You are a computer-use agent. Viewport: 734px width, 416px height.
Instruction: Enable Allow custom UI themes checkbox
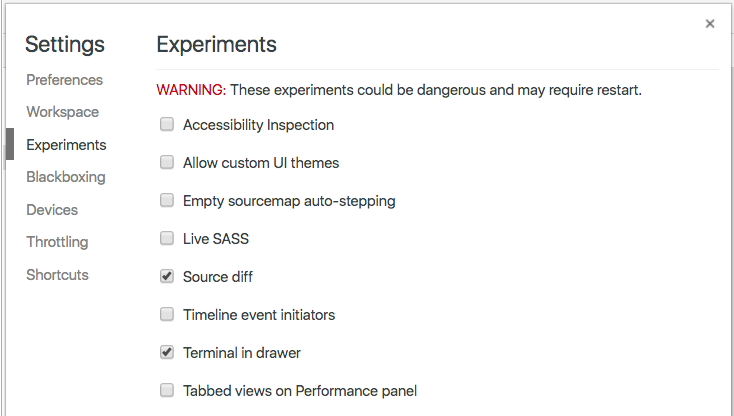point(167,163)
